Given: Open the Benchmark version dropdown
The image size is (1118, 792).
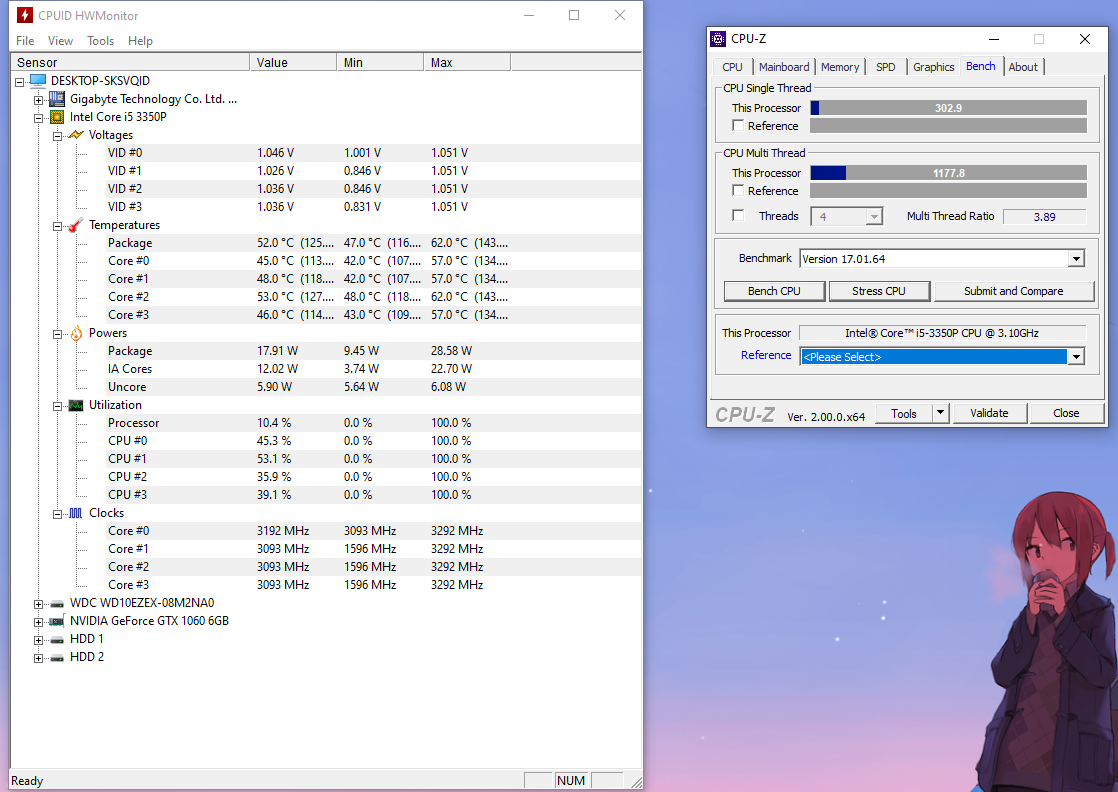Looking at the screenshot, I should point(1076,259).
